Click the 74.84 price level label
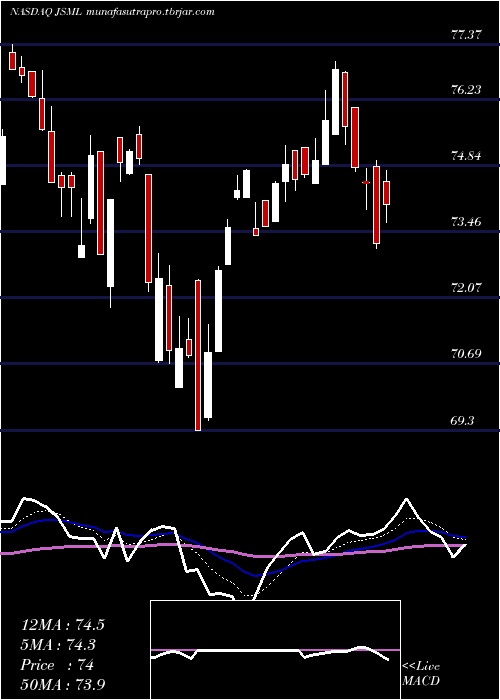 [x=466, y=156]
